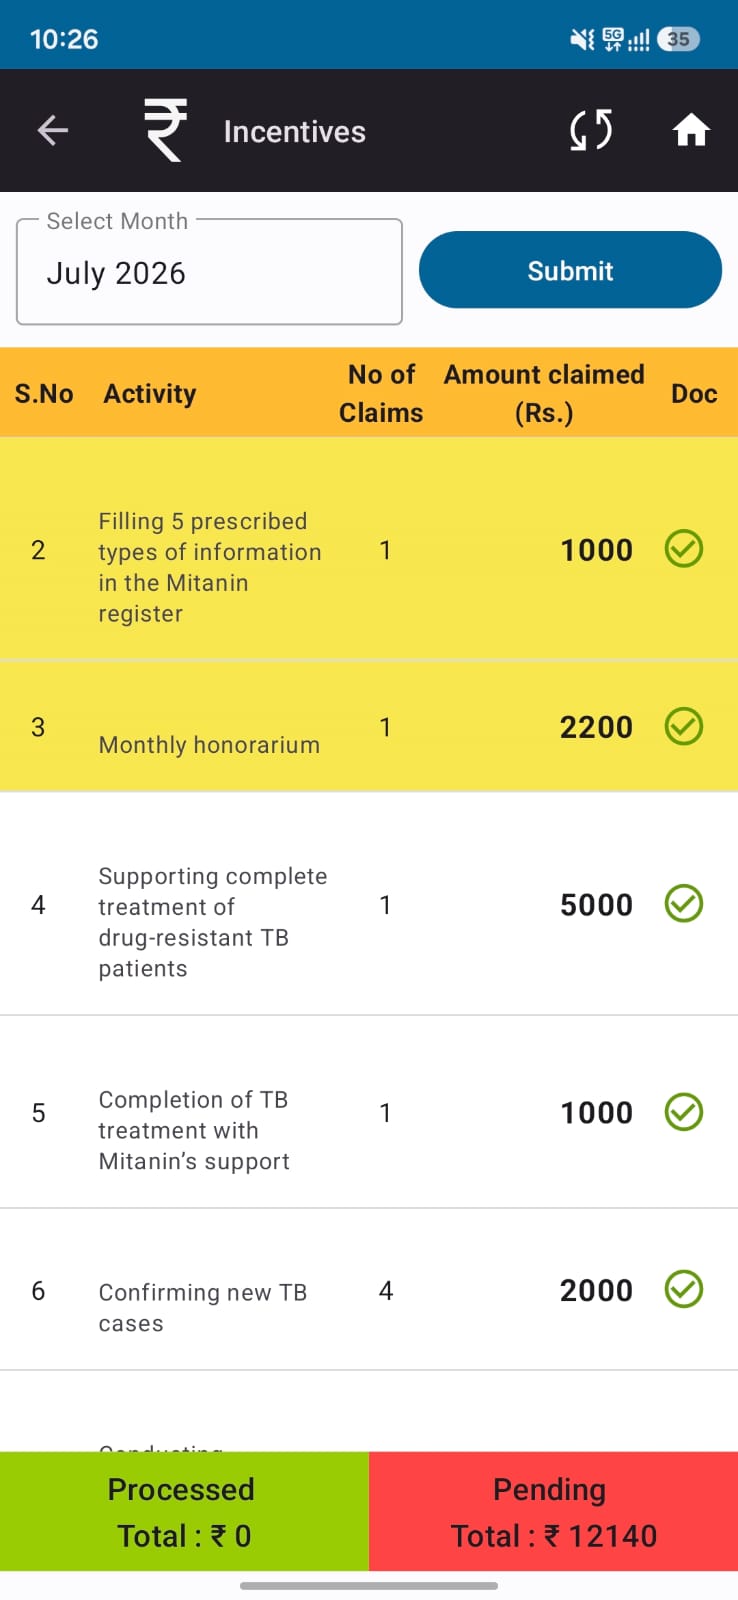Screen dimensions: 738x1600
Task: Submit the selected month
Action: coord(570,270)
